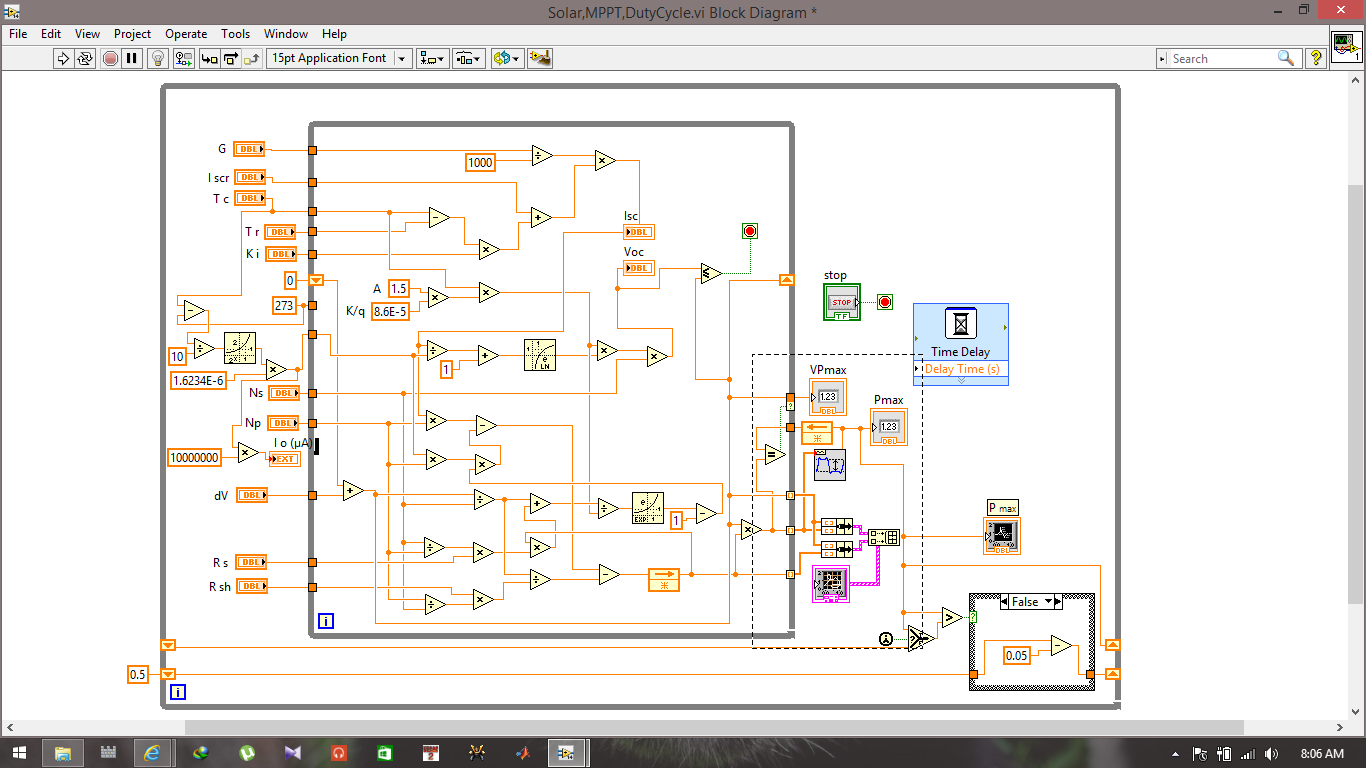Click the Pause toolbar button
The height and width of the screenshot is (768, 1366).
point(132,58)
